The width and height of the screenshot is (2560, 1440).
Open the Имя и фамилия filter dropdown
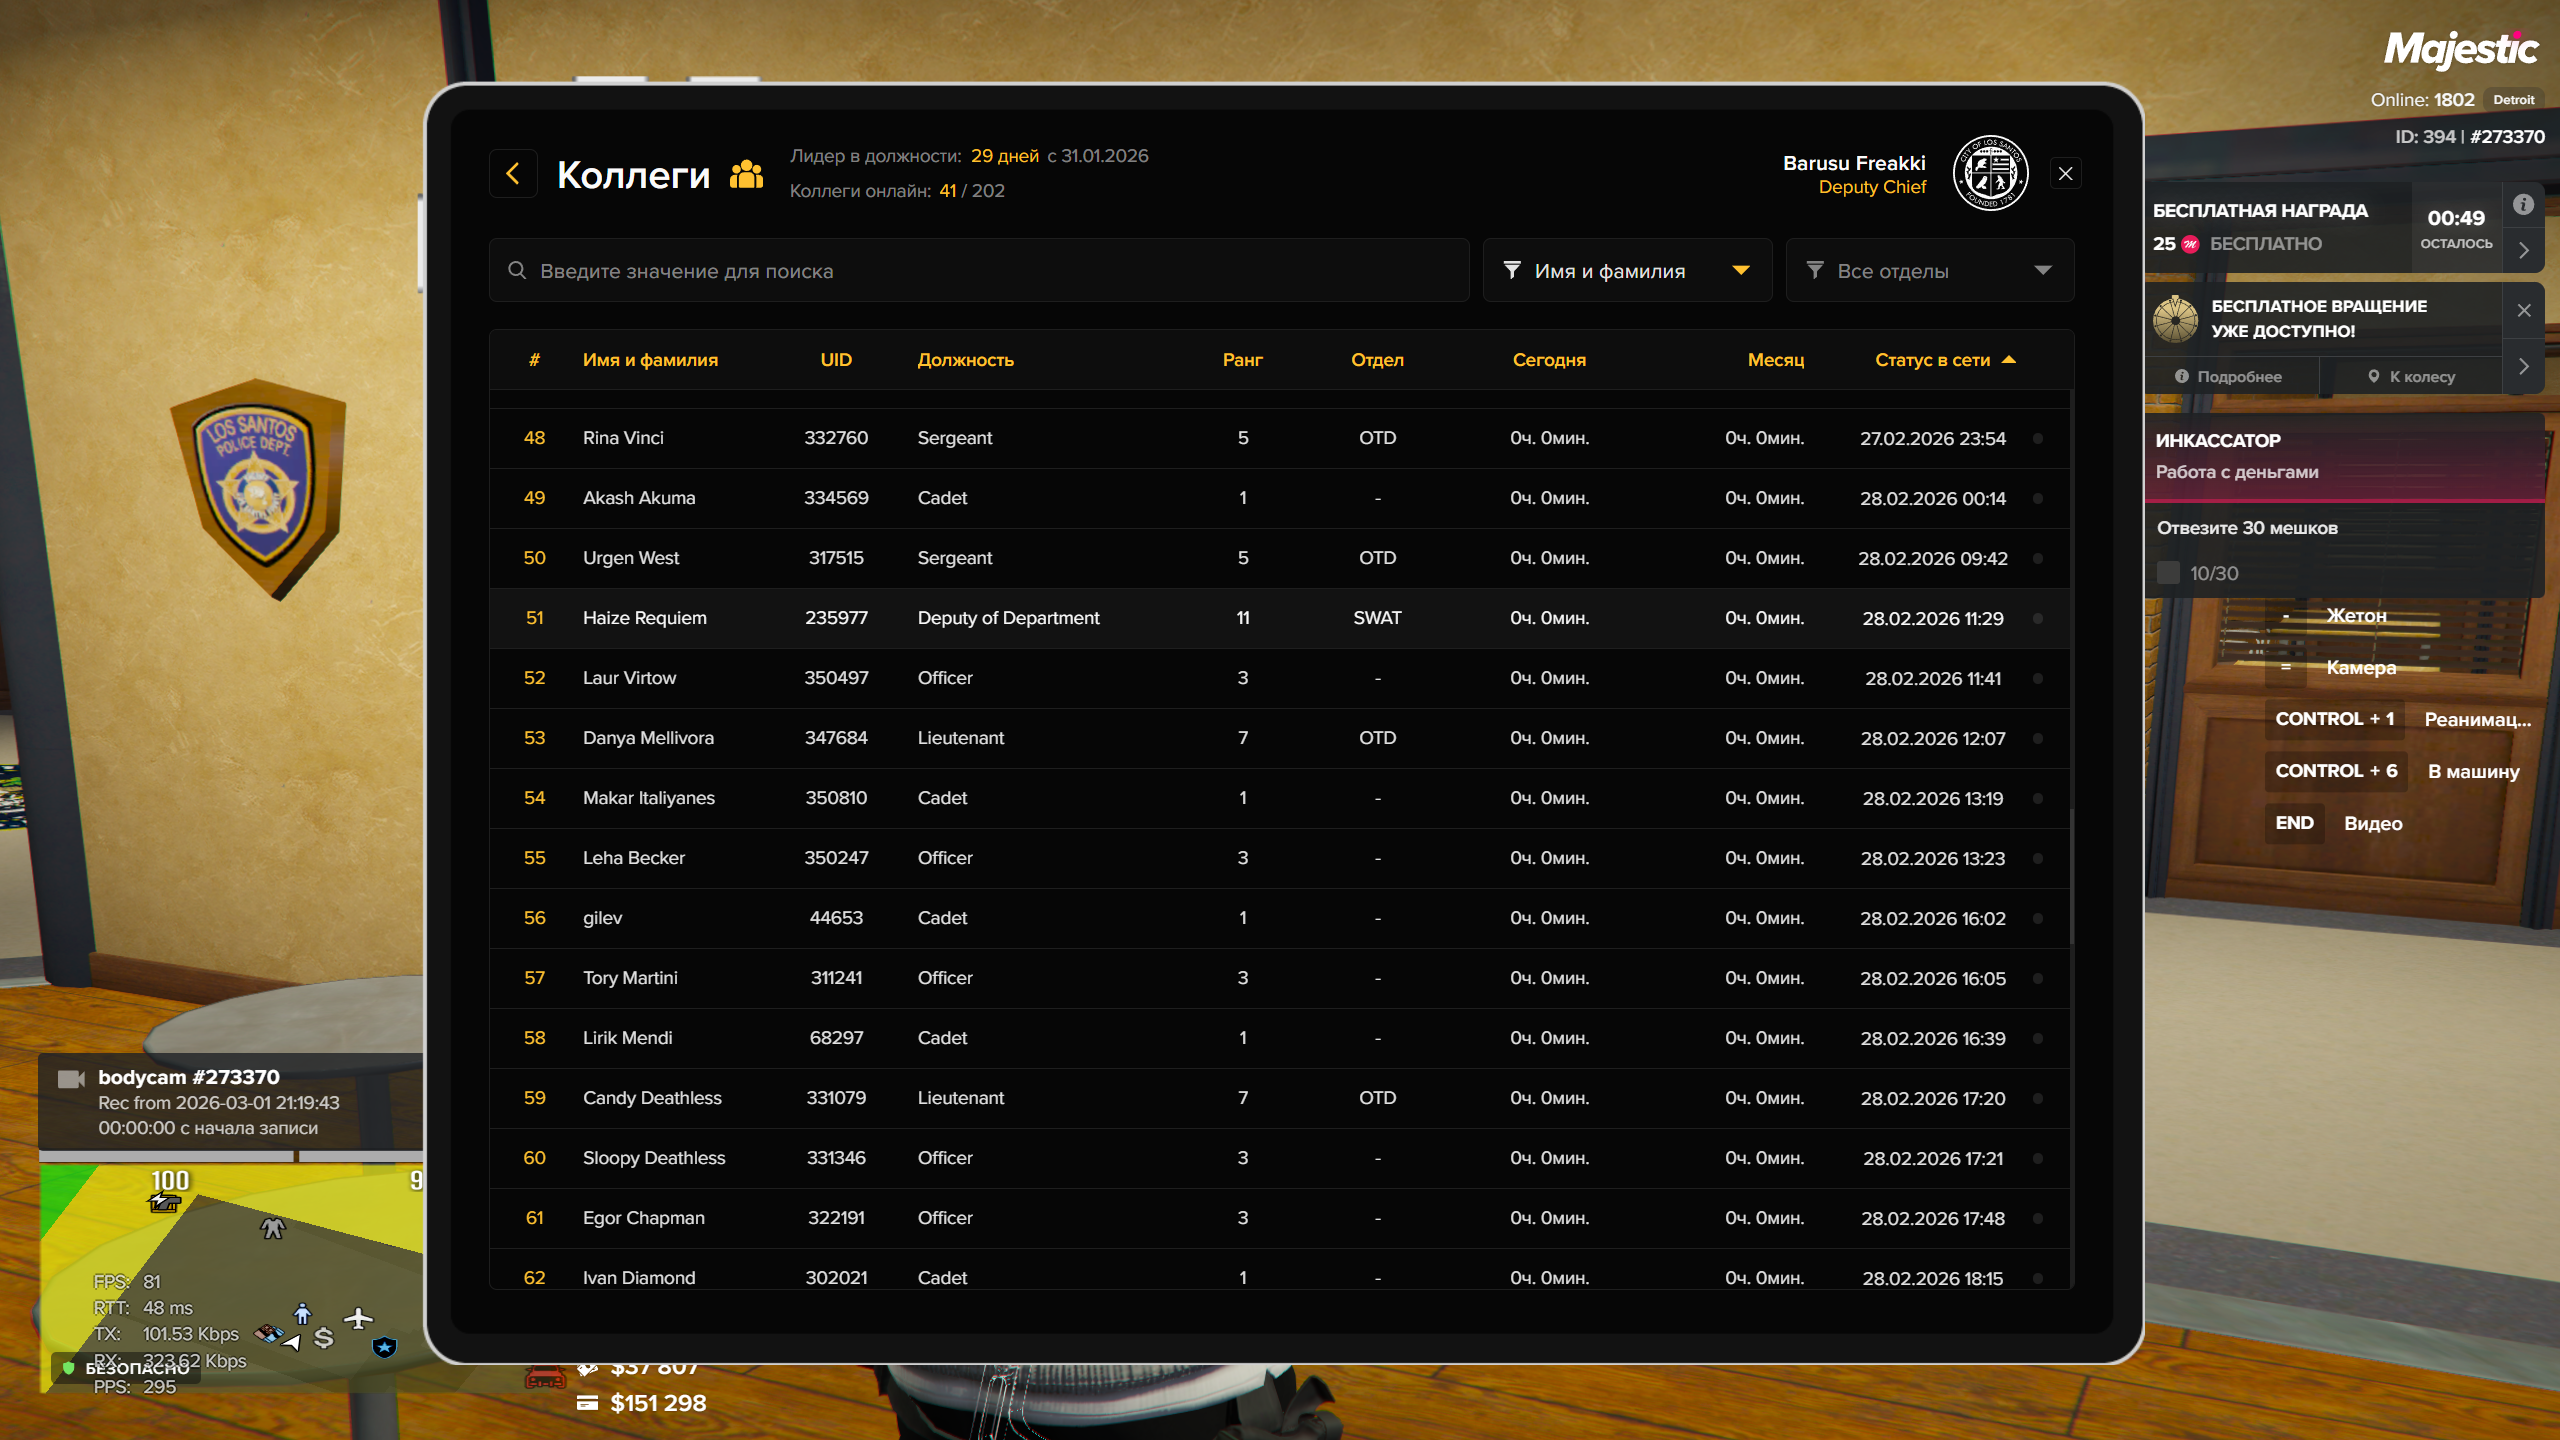1627,270
